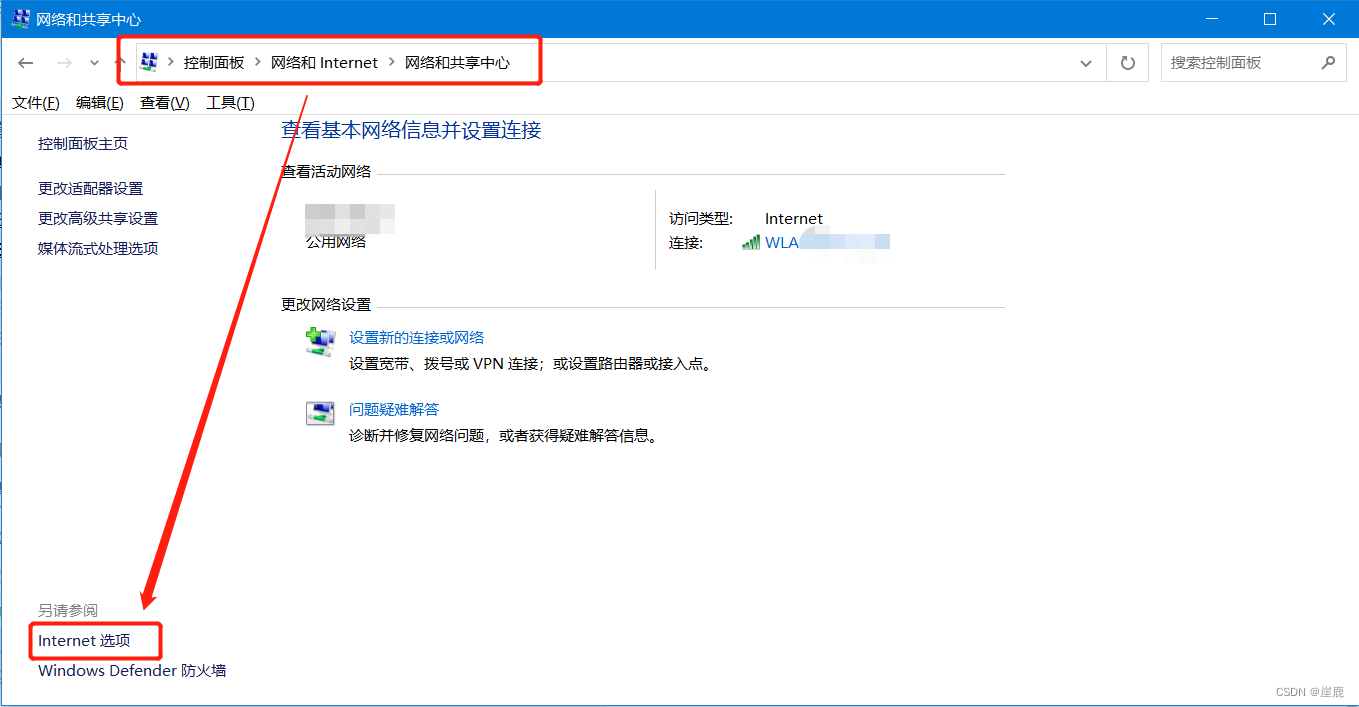Open 更改高级共享设置
Image resolution: width=1359 pixels, height=707 pixels.
98,218
